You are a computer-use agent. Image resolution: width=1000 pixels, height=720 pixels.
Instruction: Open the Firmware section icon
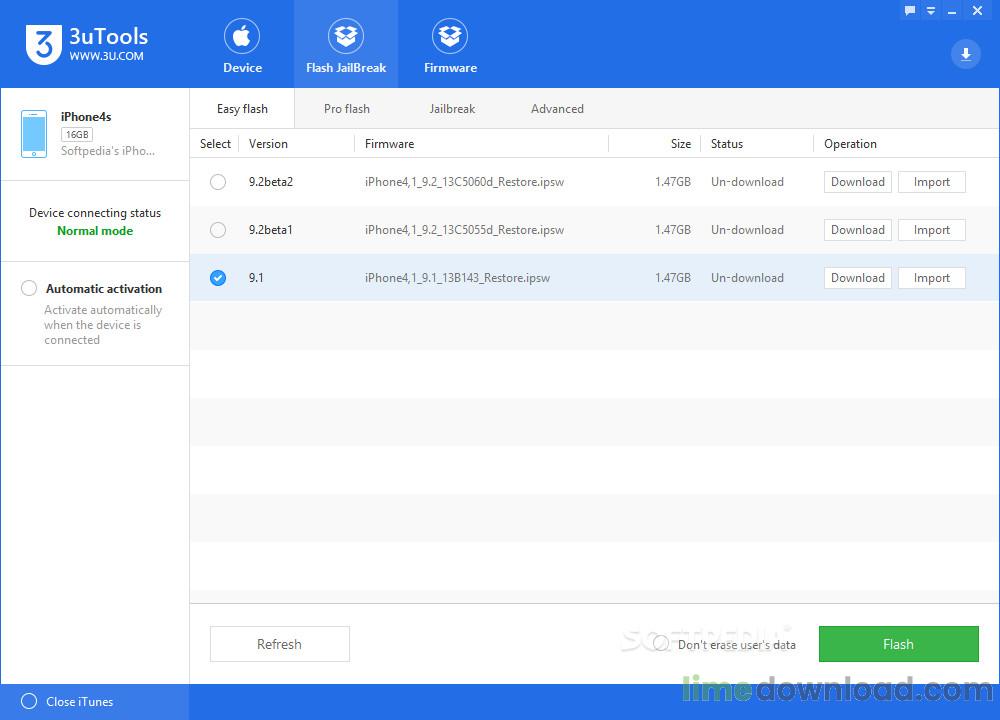click(x=450, y=36)
